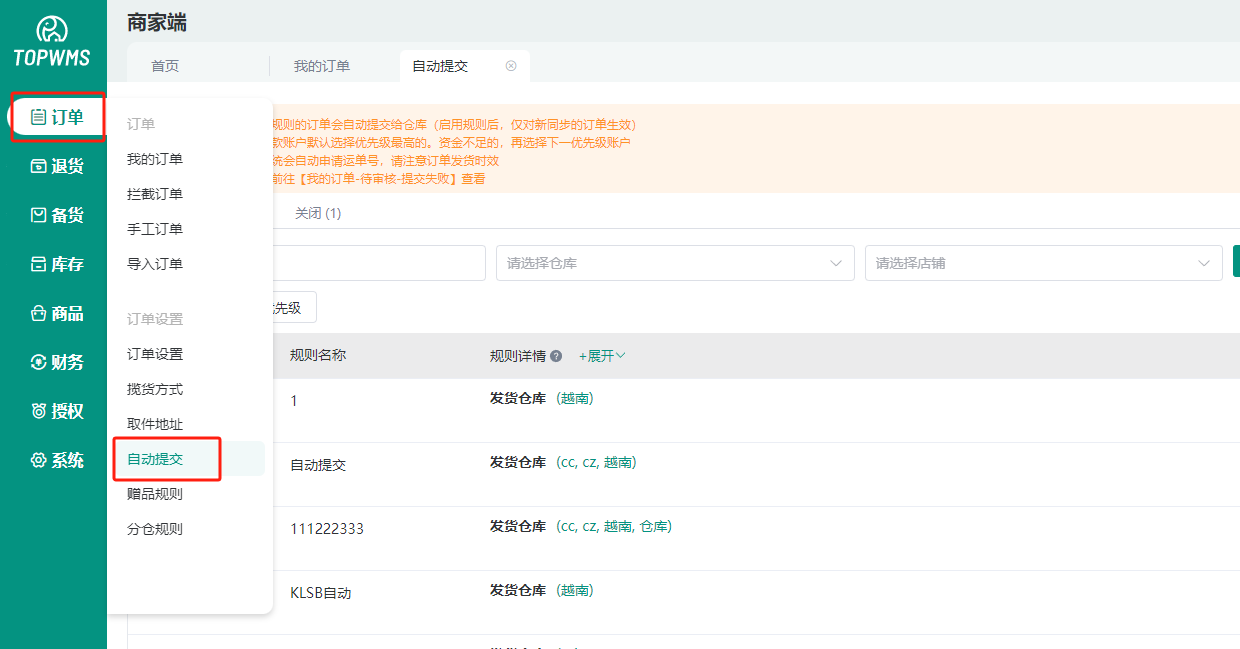Close the 自动提交 tab with its X icon
Viewport: 1240px width, 649px height.
[x=511, y=66]
